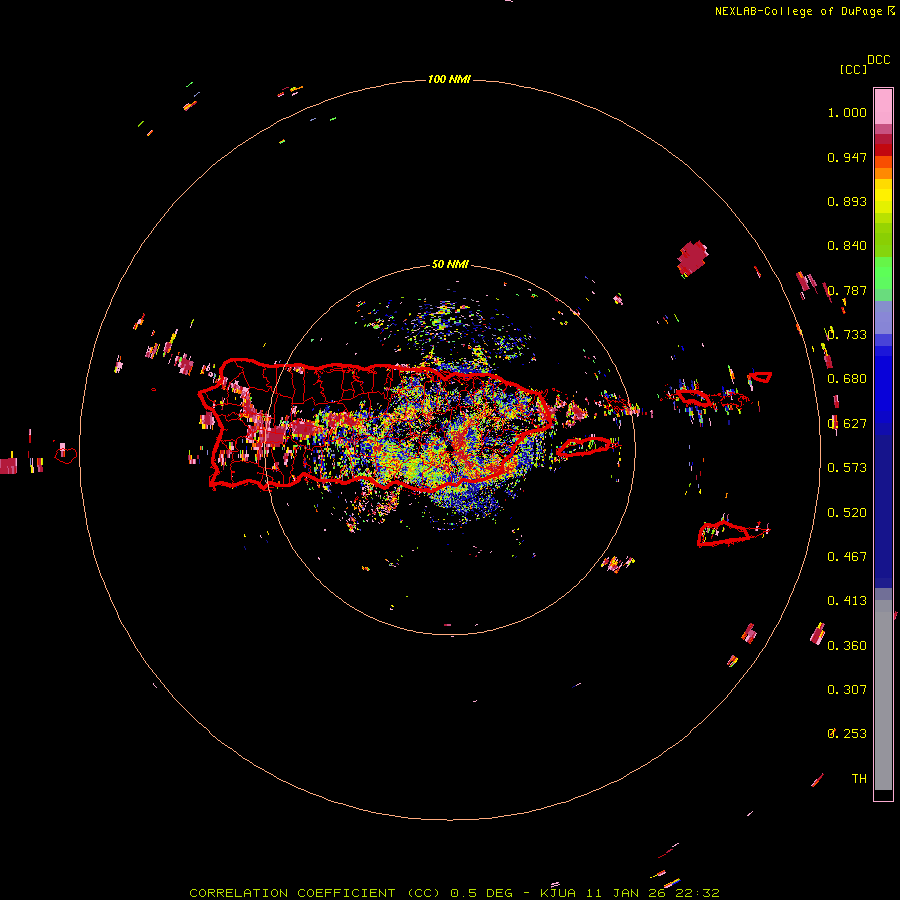Click the 0.680 scale value
900x900 pixels.
847,379
